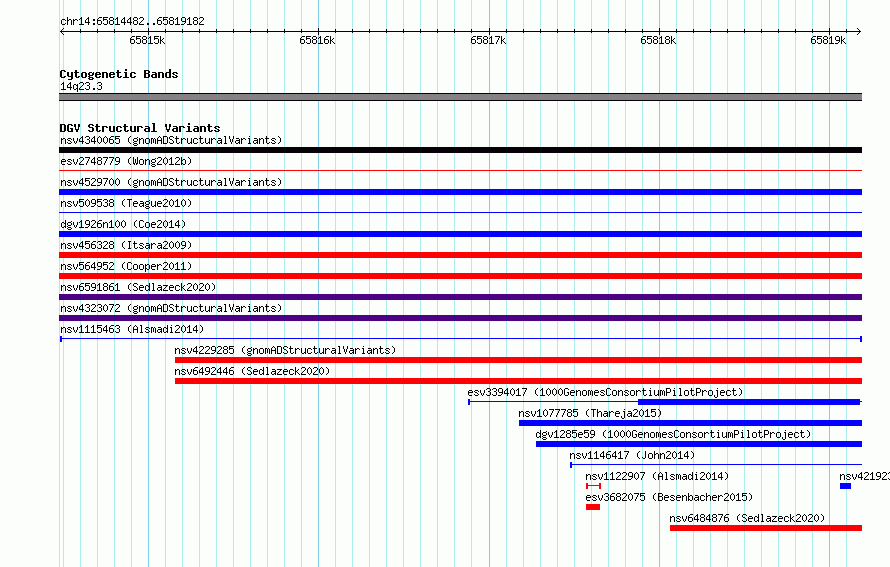
Task: Click the 65818k ruler position
Action: [658, 40]
